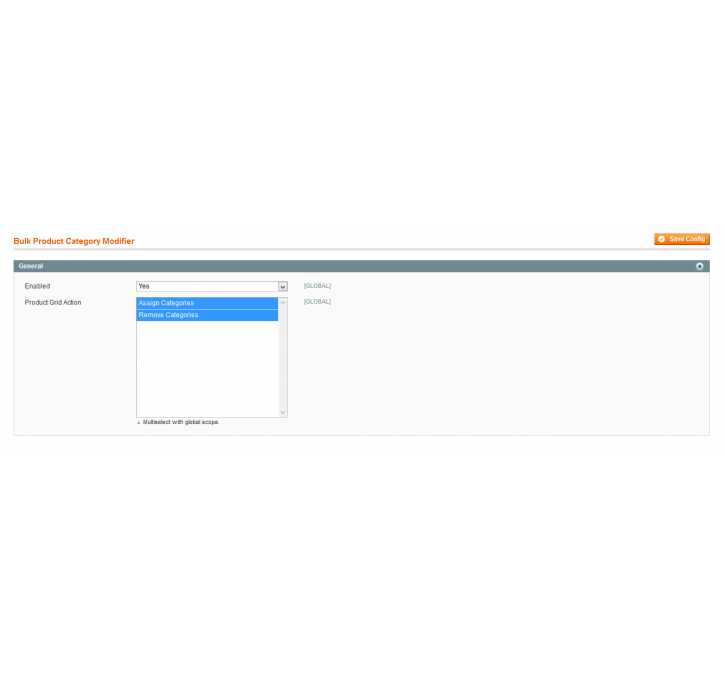The width and height of the screenshot is (725, 680).
Task: Click the Bulk Product Category Modifier title
Action: pyautogui.click(x=74, y=241)
